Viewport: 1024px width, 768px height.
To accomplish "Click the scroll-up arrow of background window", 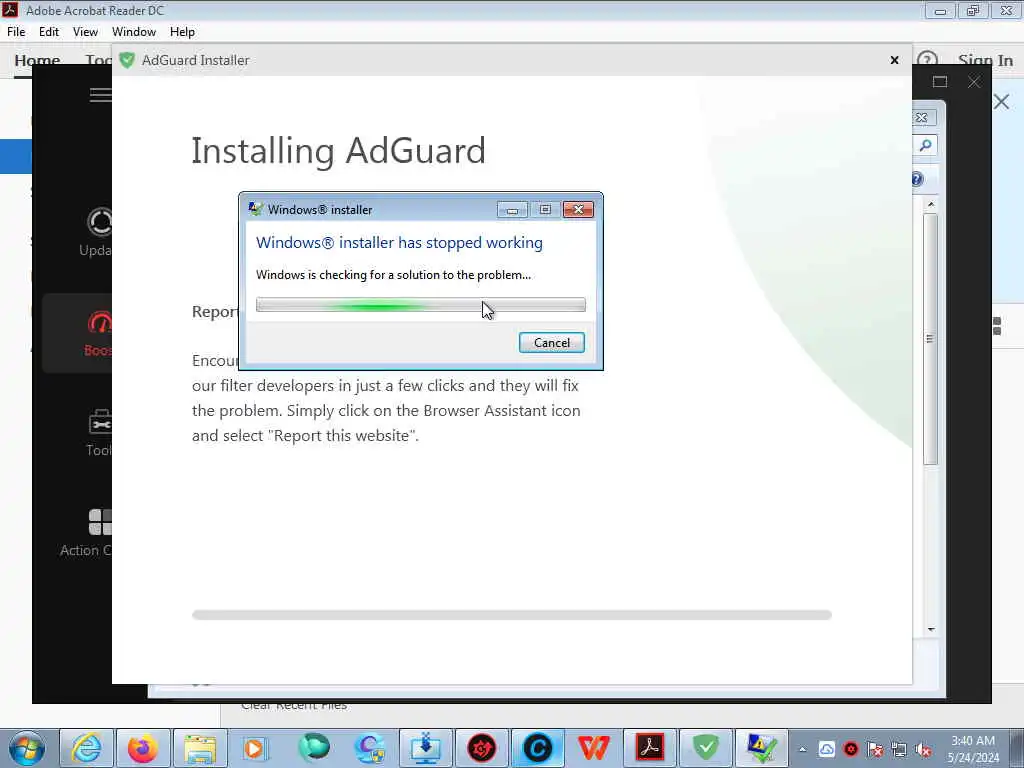I will tap(931, 204).
